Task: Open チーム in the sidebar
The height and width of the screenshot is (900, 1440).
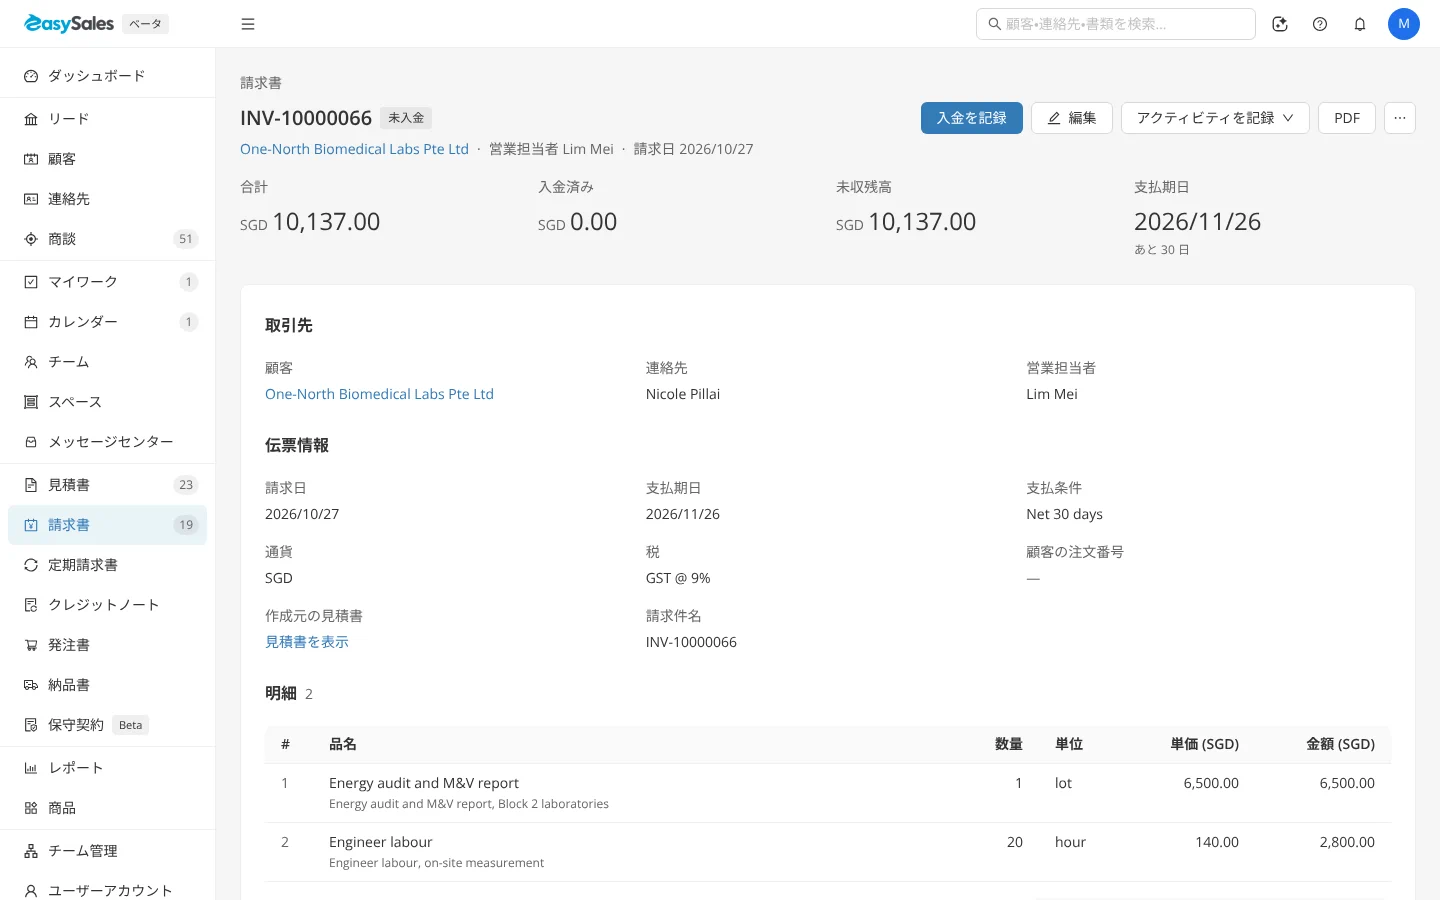Action: [x=107, y=362]
